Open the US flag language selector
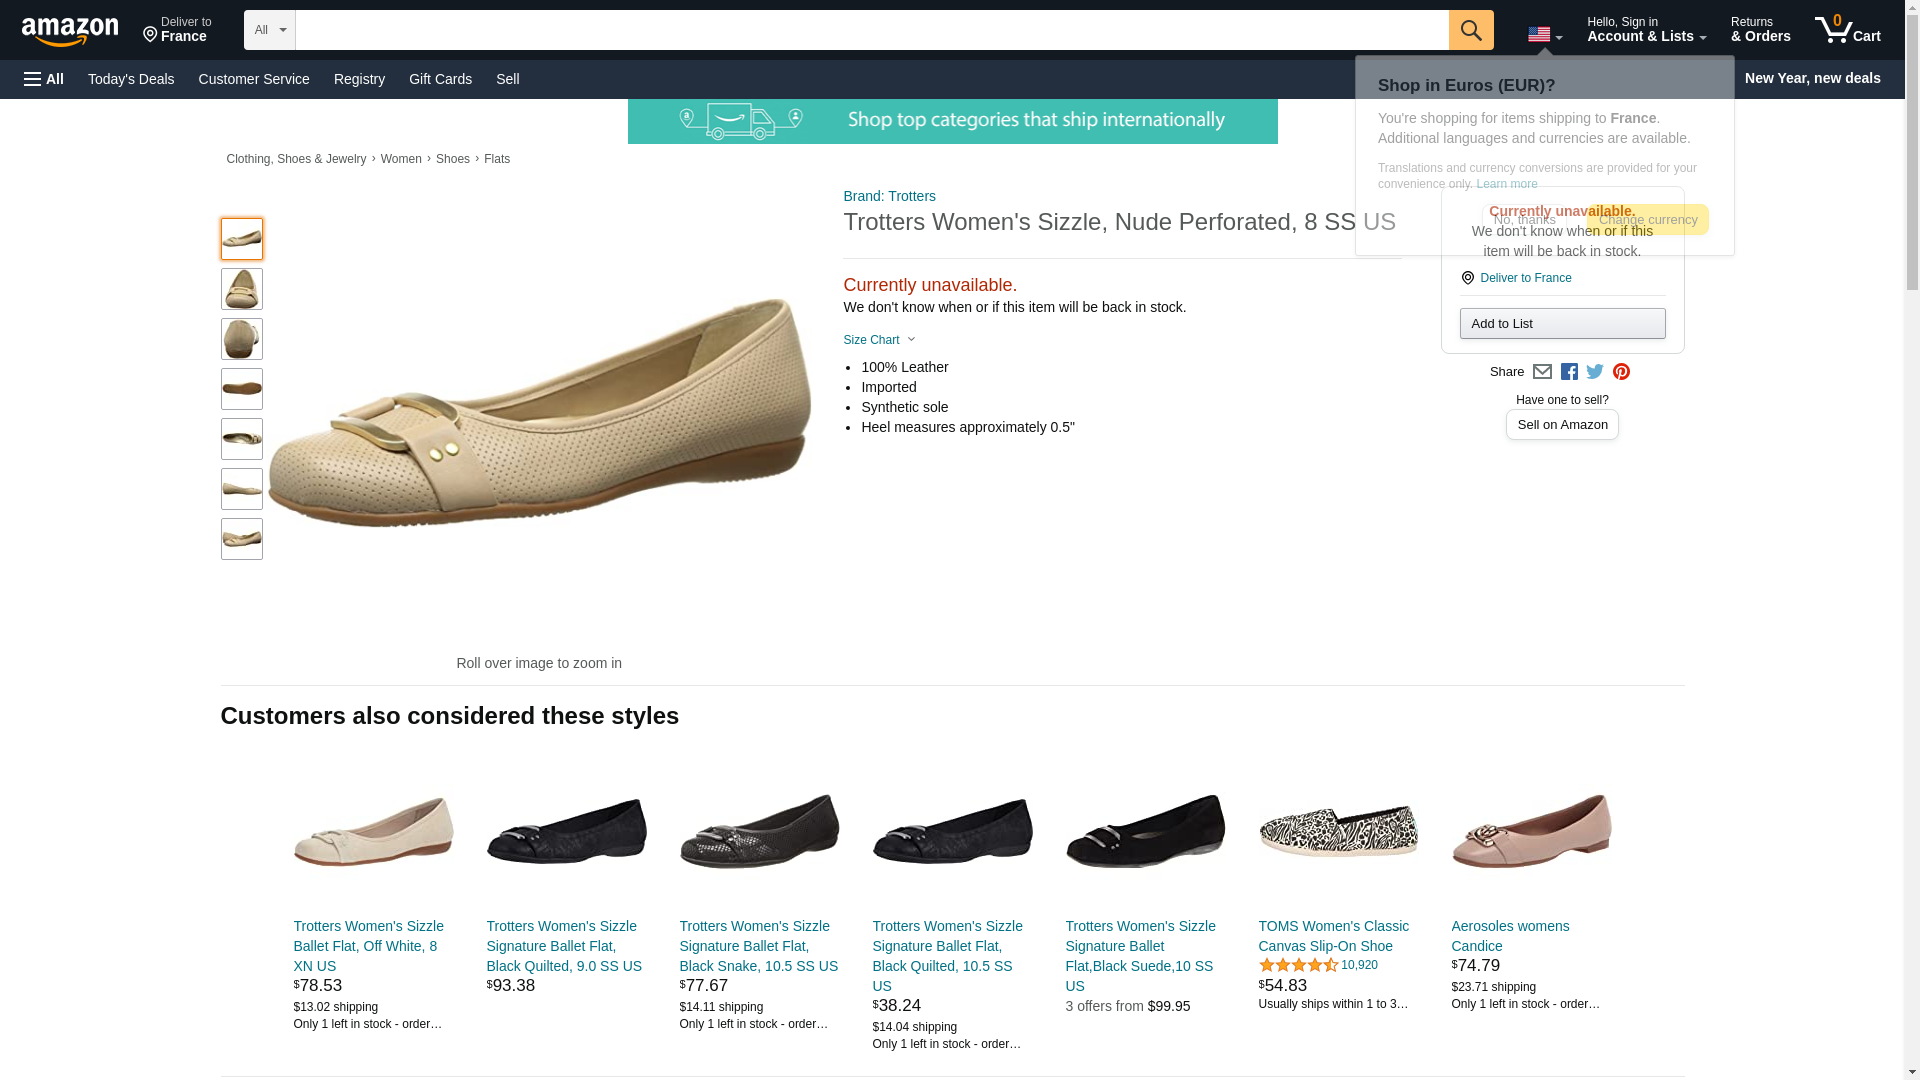 (1544, 35)
